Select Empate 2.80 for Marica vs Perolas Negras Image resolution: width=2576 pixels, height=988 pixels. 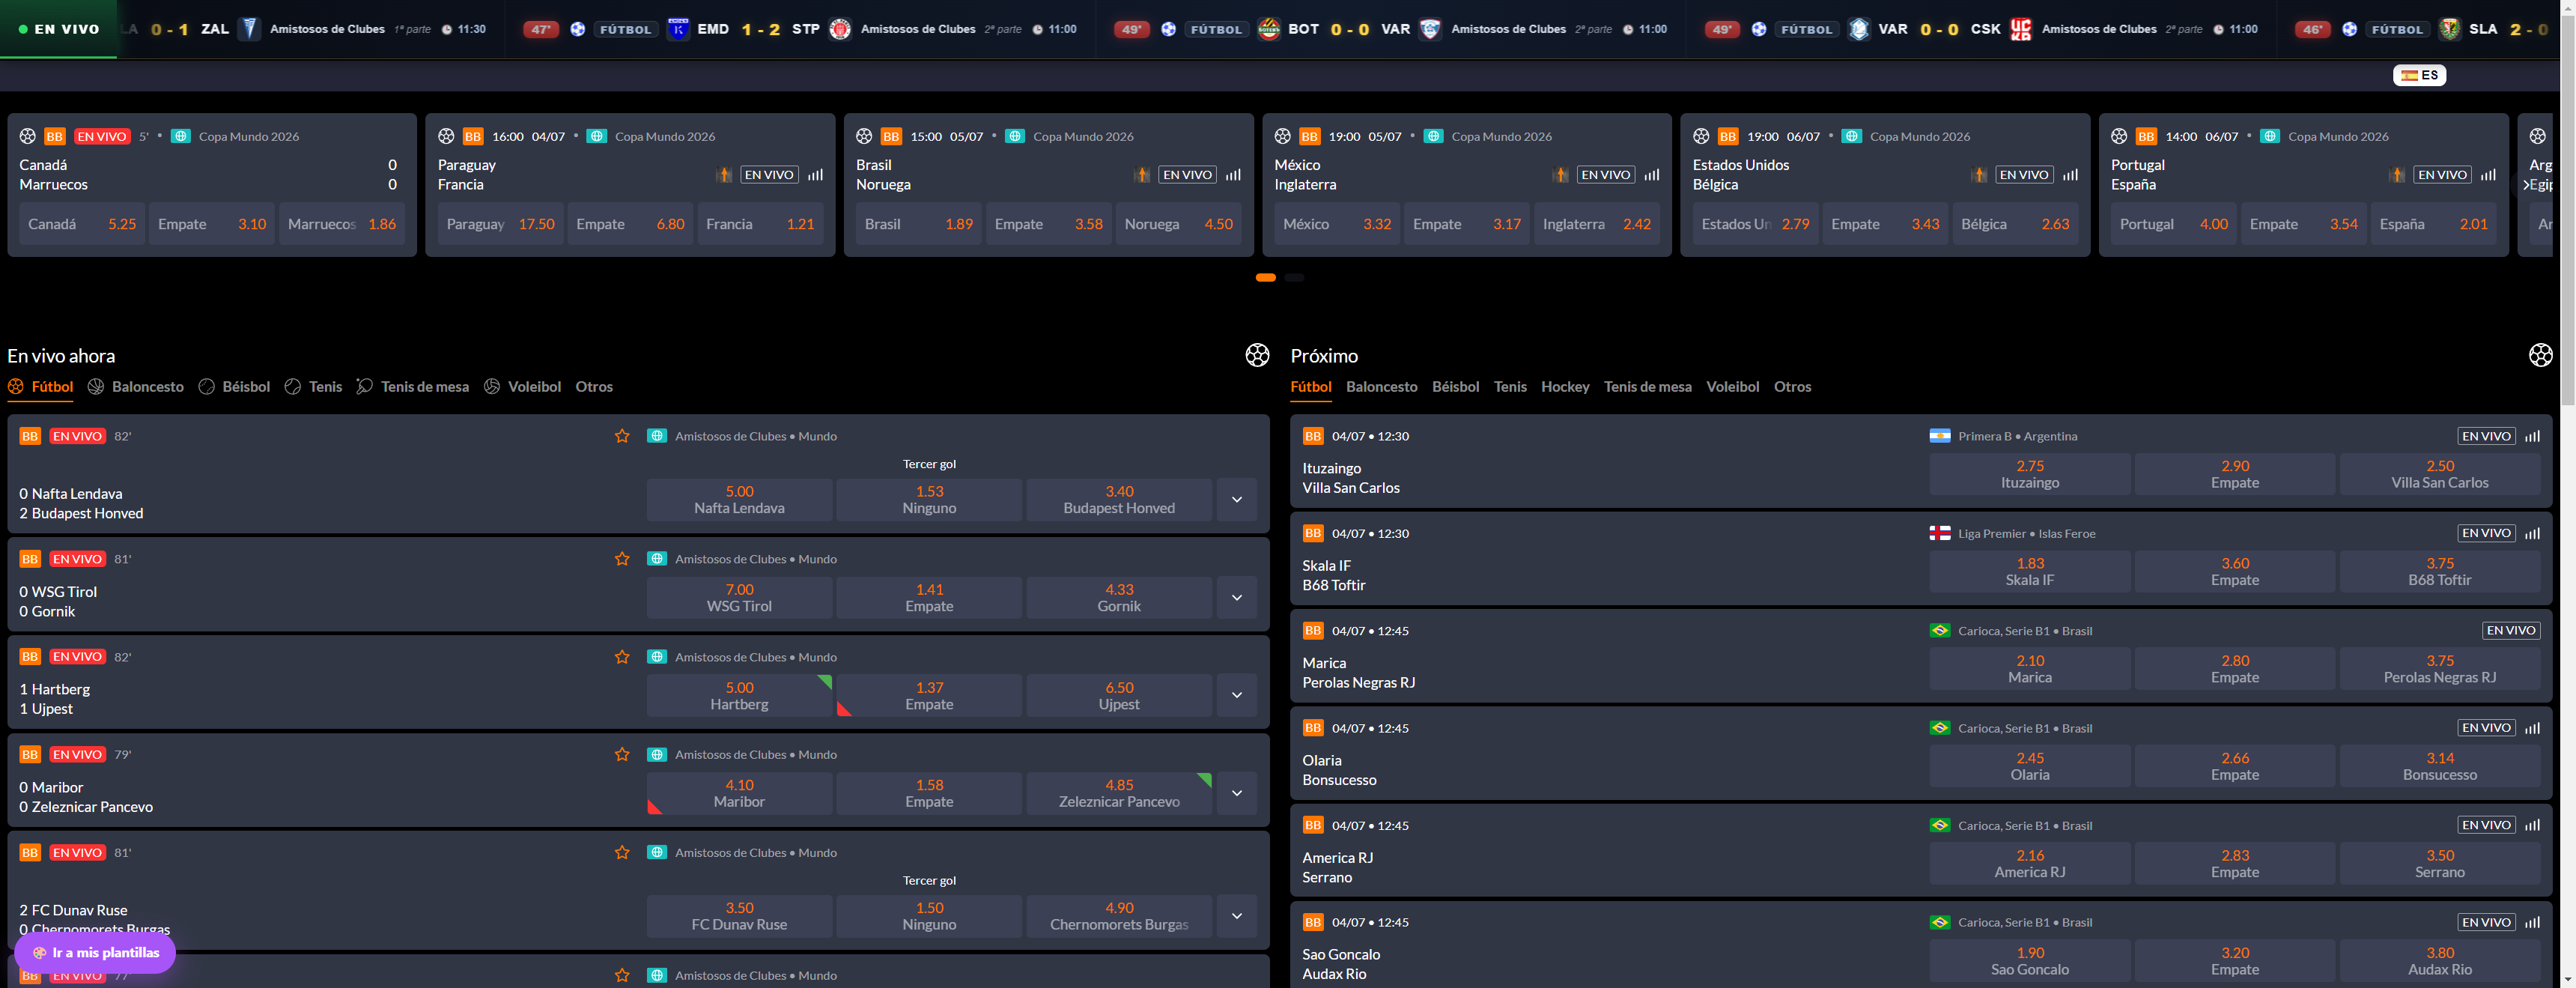tap(2235, 669)
